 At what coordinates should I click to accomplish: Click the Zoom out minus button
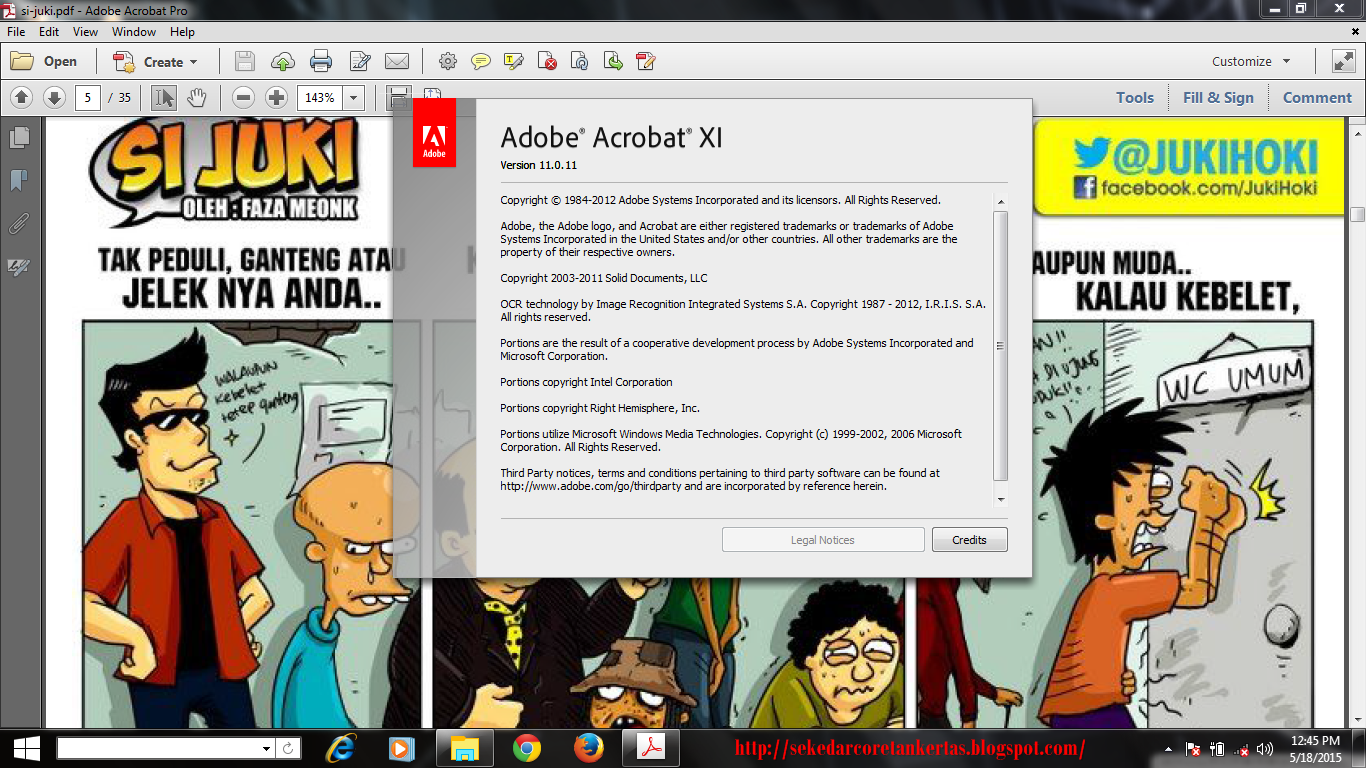243,97
